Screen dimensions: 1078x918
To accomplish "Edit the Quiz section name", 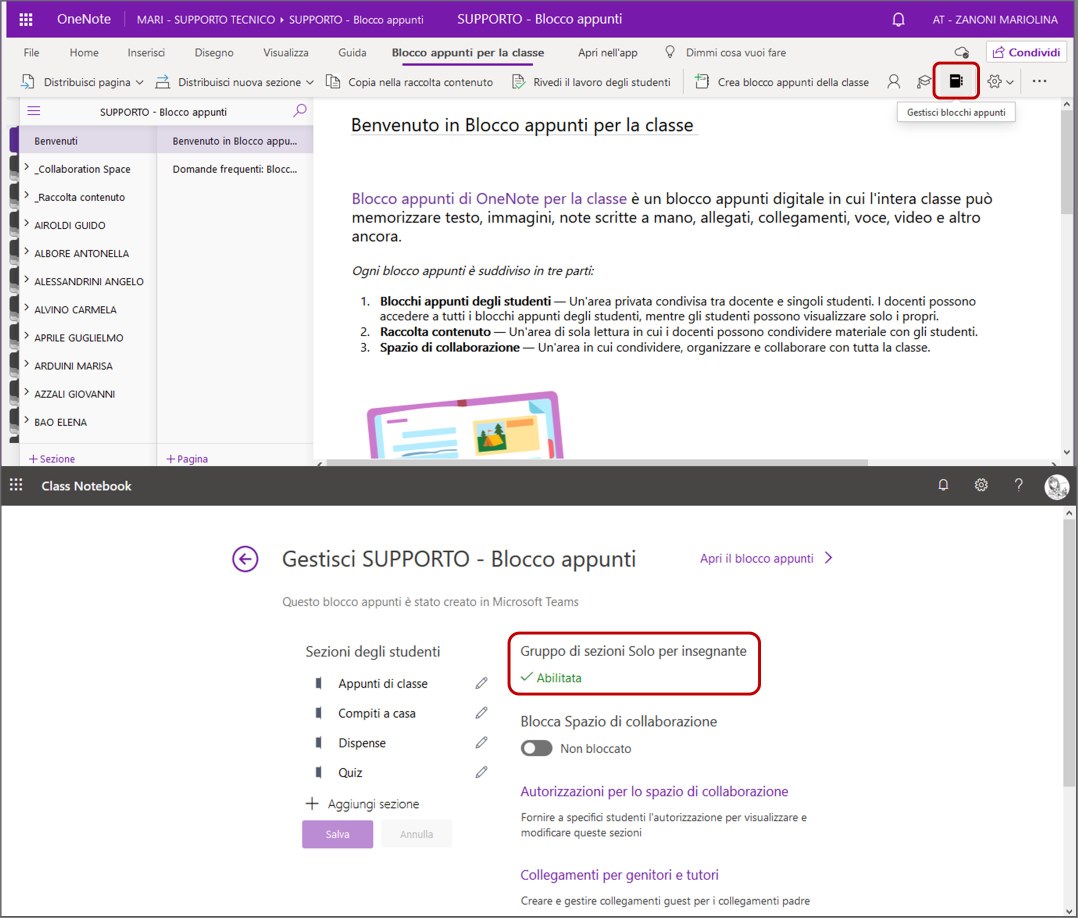I will (x=481, y=772).
